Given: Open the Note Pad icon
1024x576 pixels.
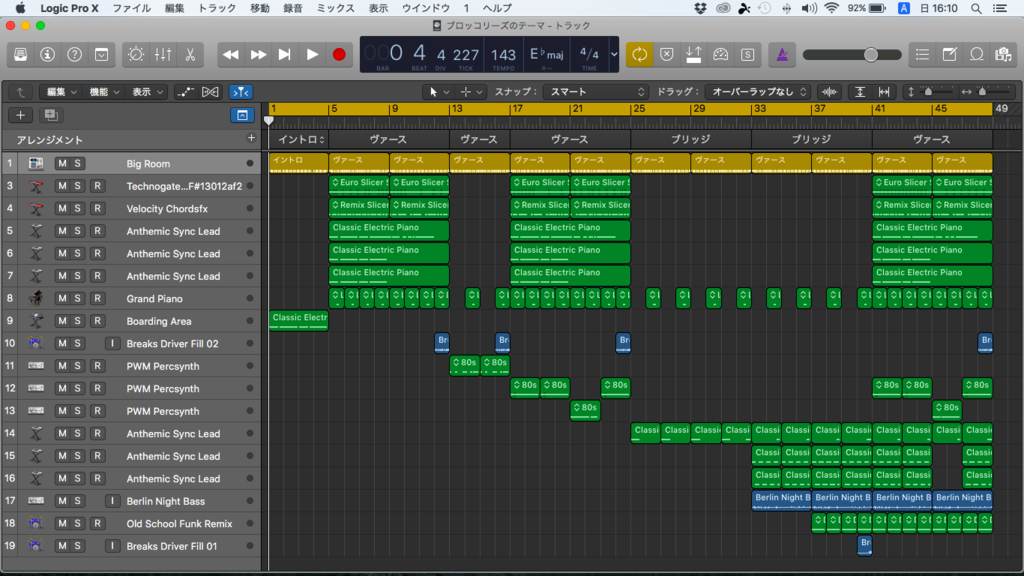Looking at the screenshot, I should tap(950, 55).
